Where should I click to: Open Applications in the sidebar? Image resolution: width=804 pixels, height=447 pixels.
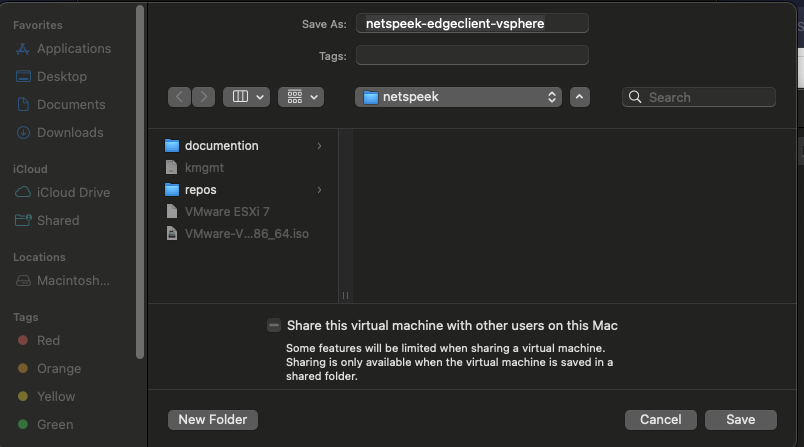coord(73,49)
